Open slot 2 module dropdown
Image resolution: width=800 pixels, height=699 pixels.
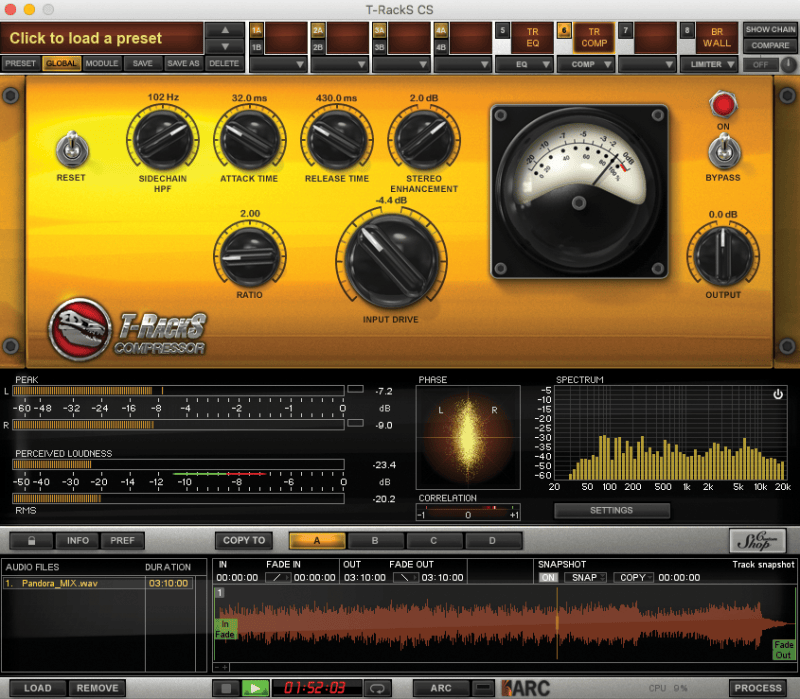340,64
